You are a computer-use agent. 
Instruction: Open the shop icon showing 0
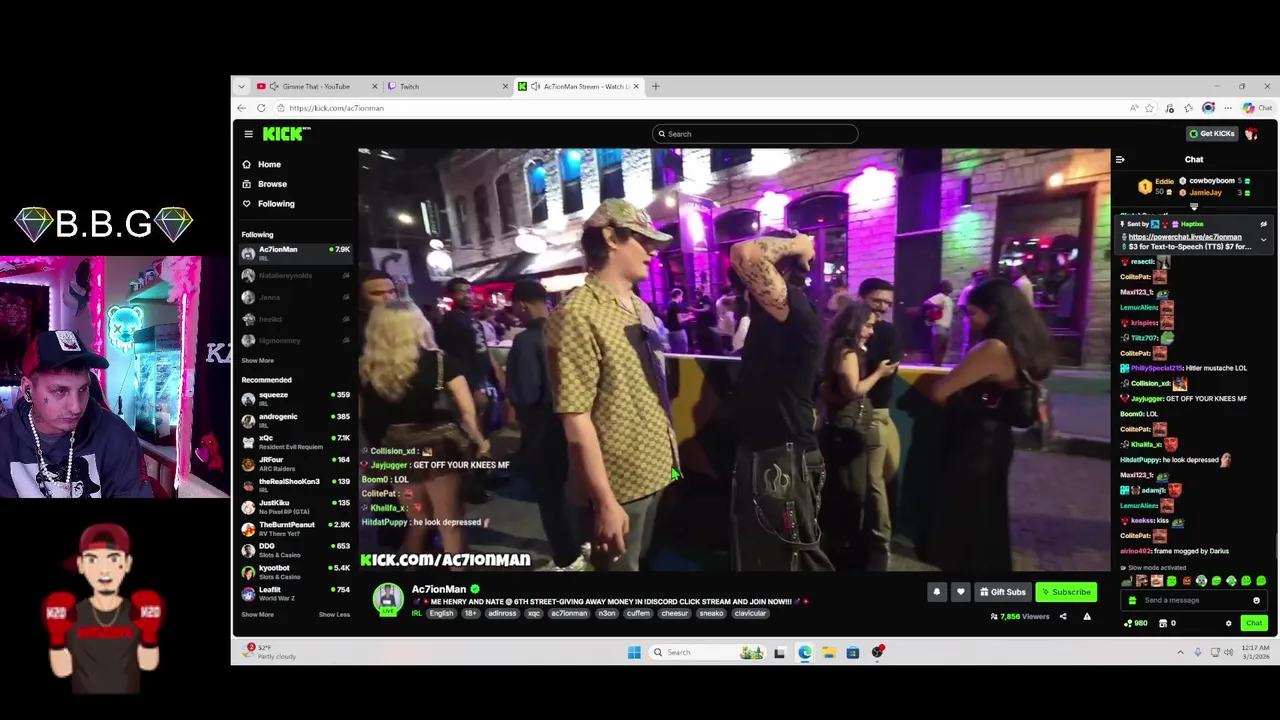click(1167, 623)
